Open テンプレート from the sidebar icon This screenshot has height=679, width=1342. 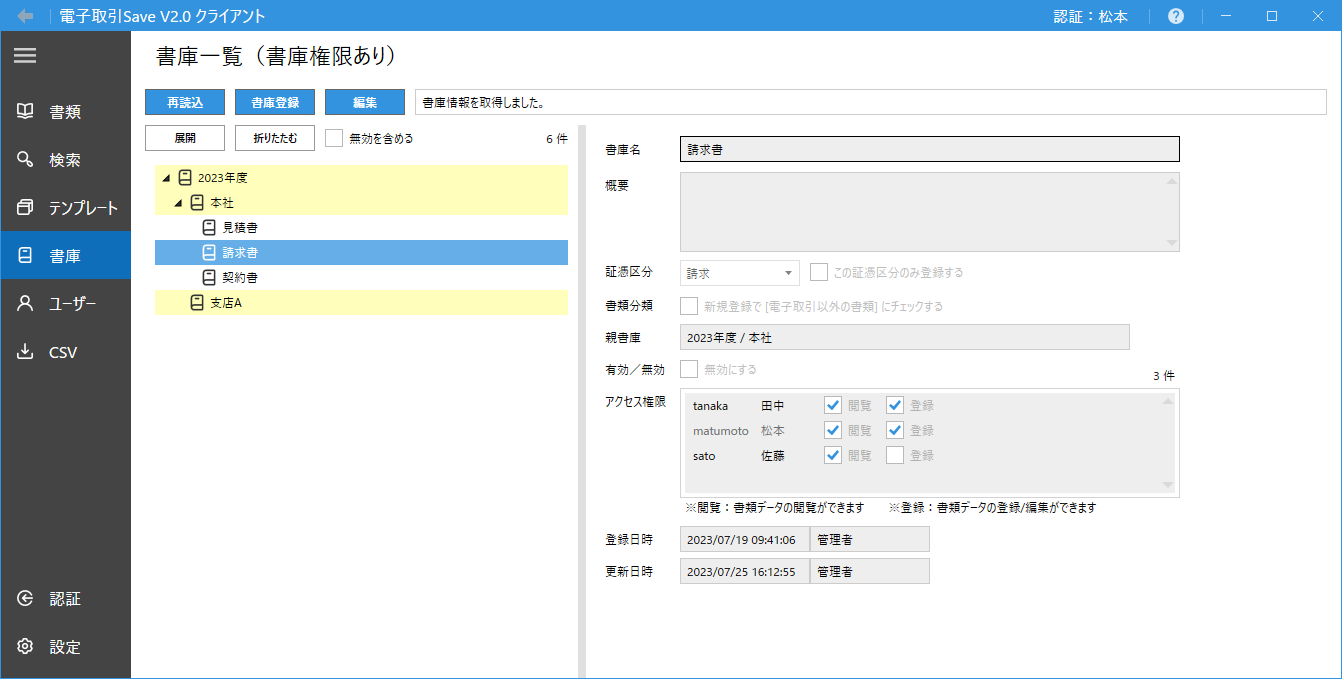click(26, 207)
